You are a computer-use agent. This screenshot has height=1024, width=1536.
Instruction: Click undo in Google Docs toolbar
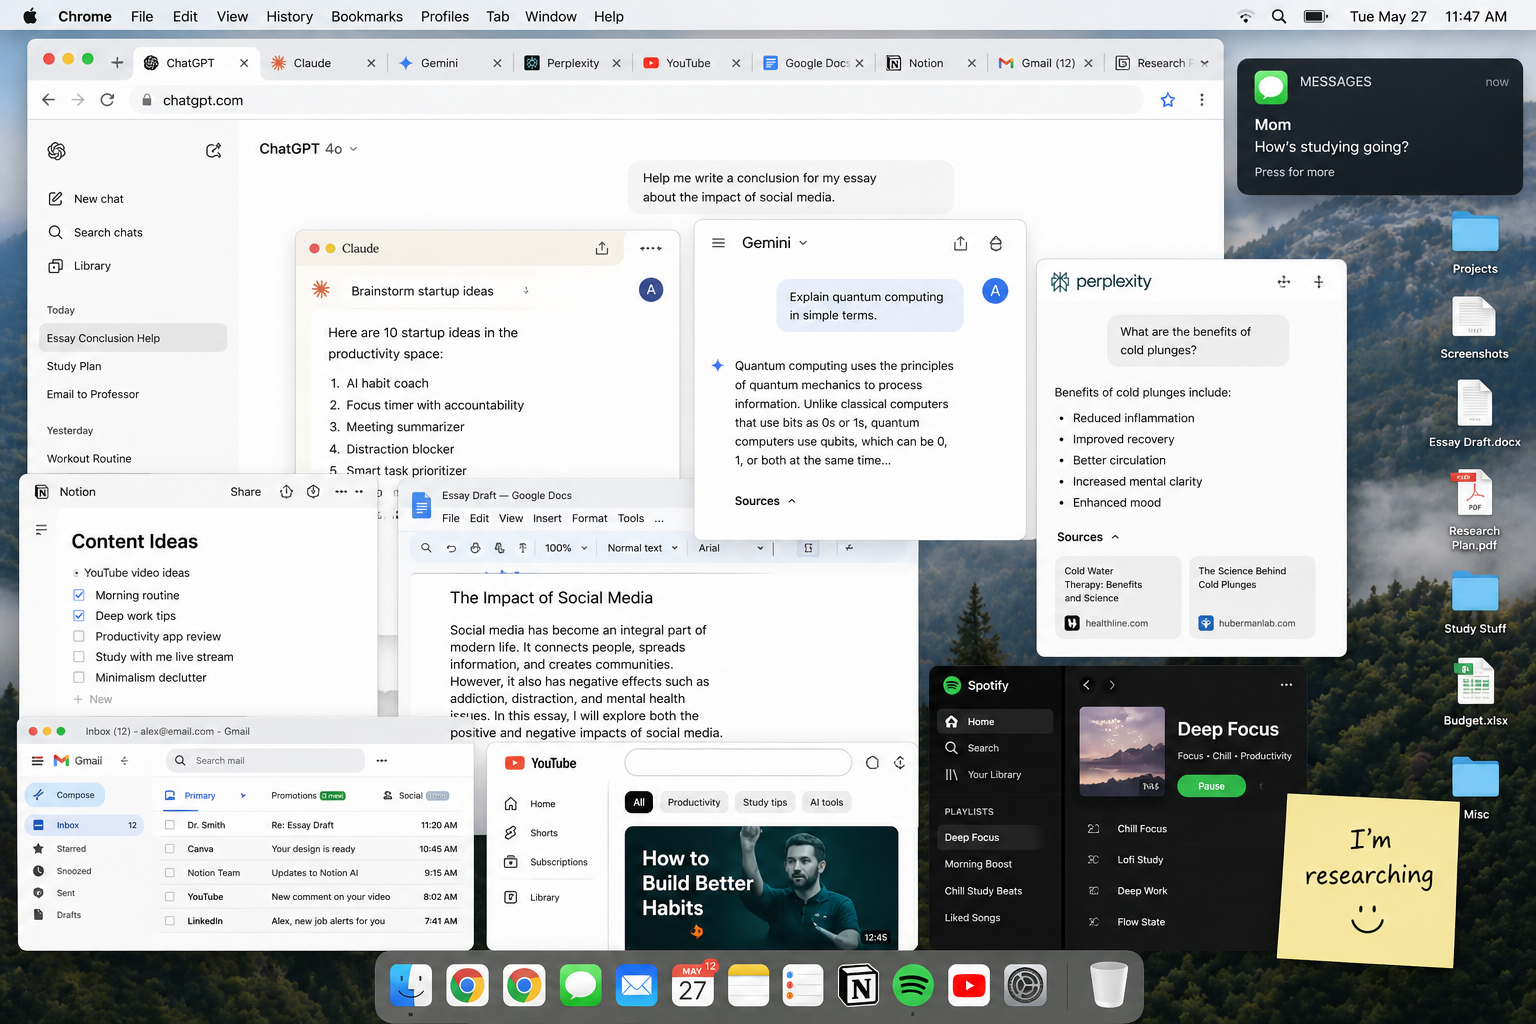point(451,548)
